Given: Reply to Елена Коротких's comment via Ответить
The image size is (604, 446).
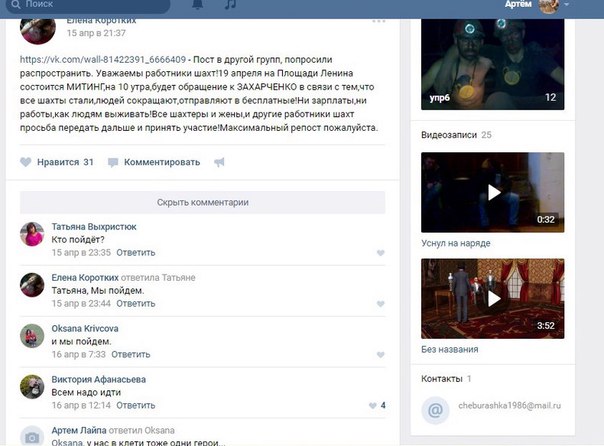Looking at the screenshot, I should click(136, 303).
